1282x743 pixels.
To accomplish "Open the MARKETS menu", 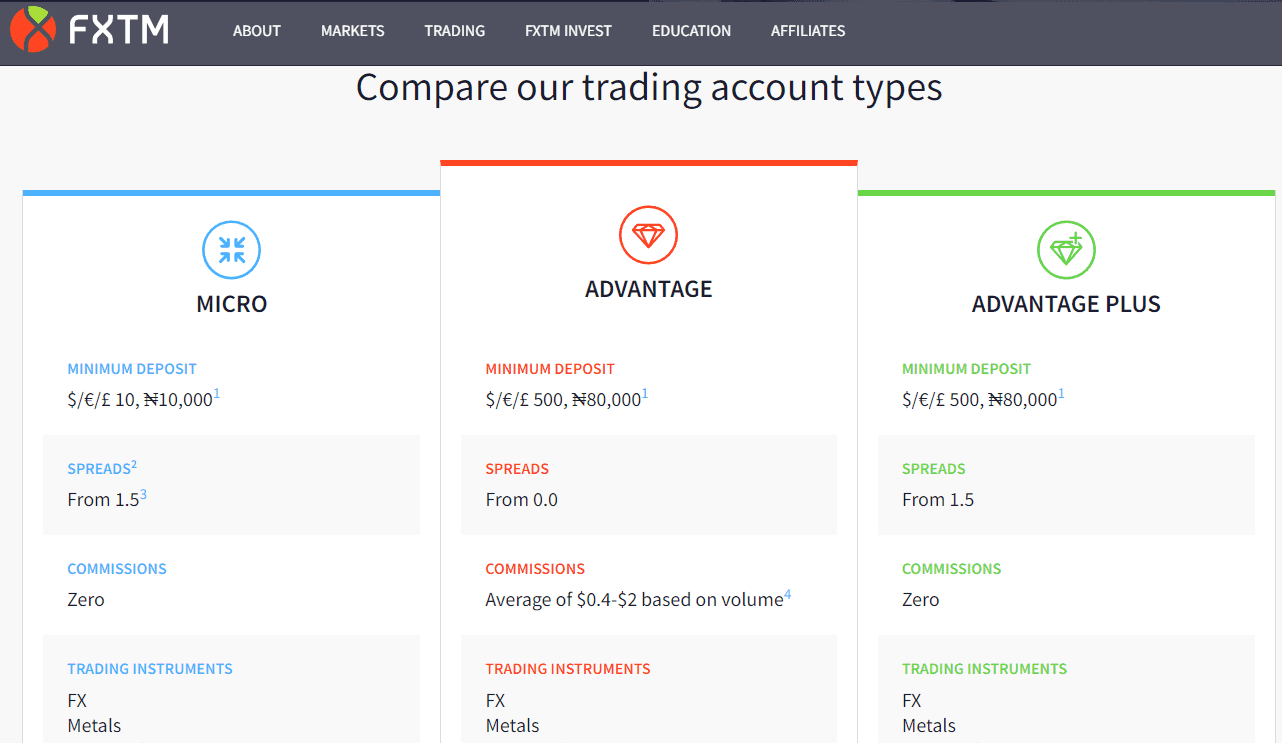I will 352,31.
